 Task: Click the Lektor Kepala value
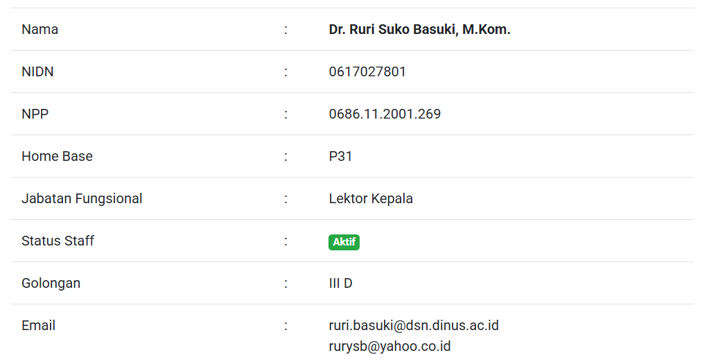tap(371, 198)
